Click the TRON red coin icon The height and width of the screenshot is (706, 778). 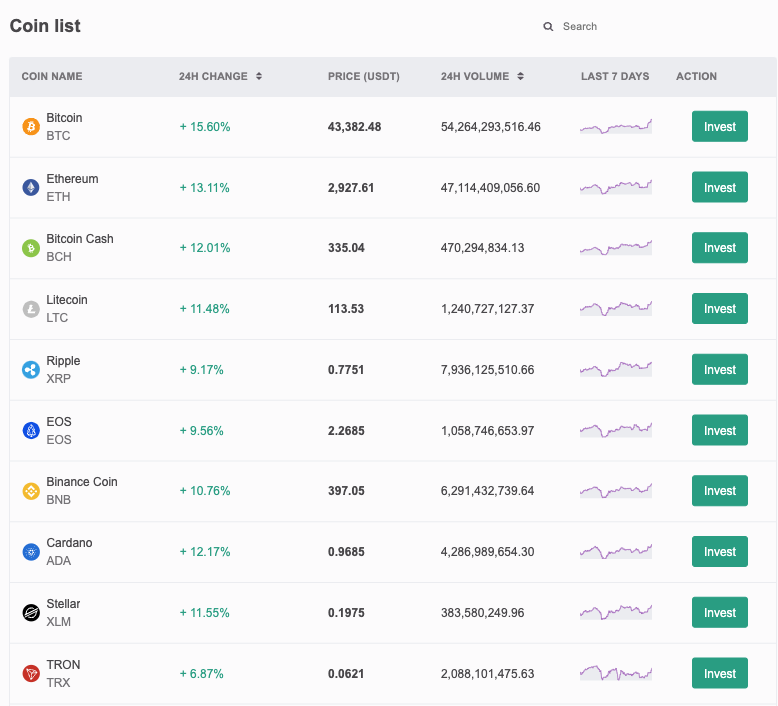[x=31, y=674]
